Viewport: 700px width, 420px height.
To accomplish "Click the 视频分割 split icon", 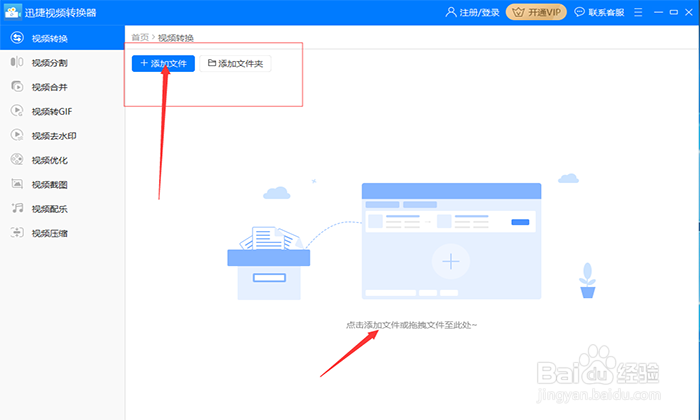I will 17,62.
